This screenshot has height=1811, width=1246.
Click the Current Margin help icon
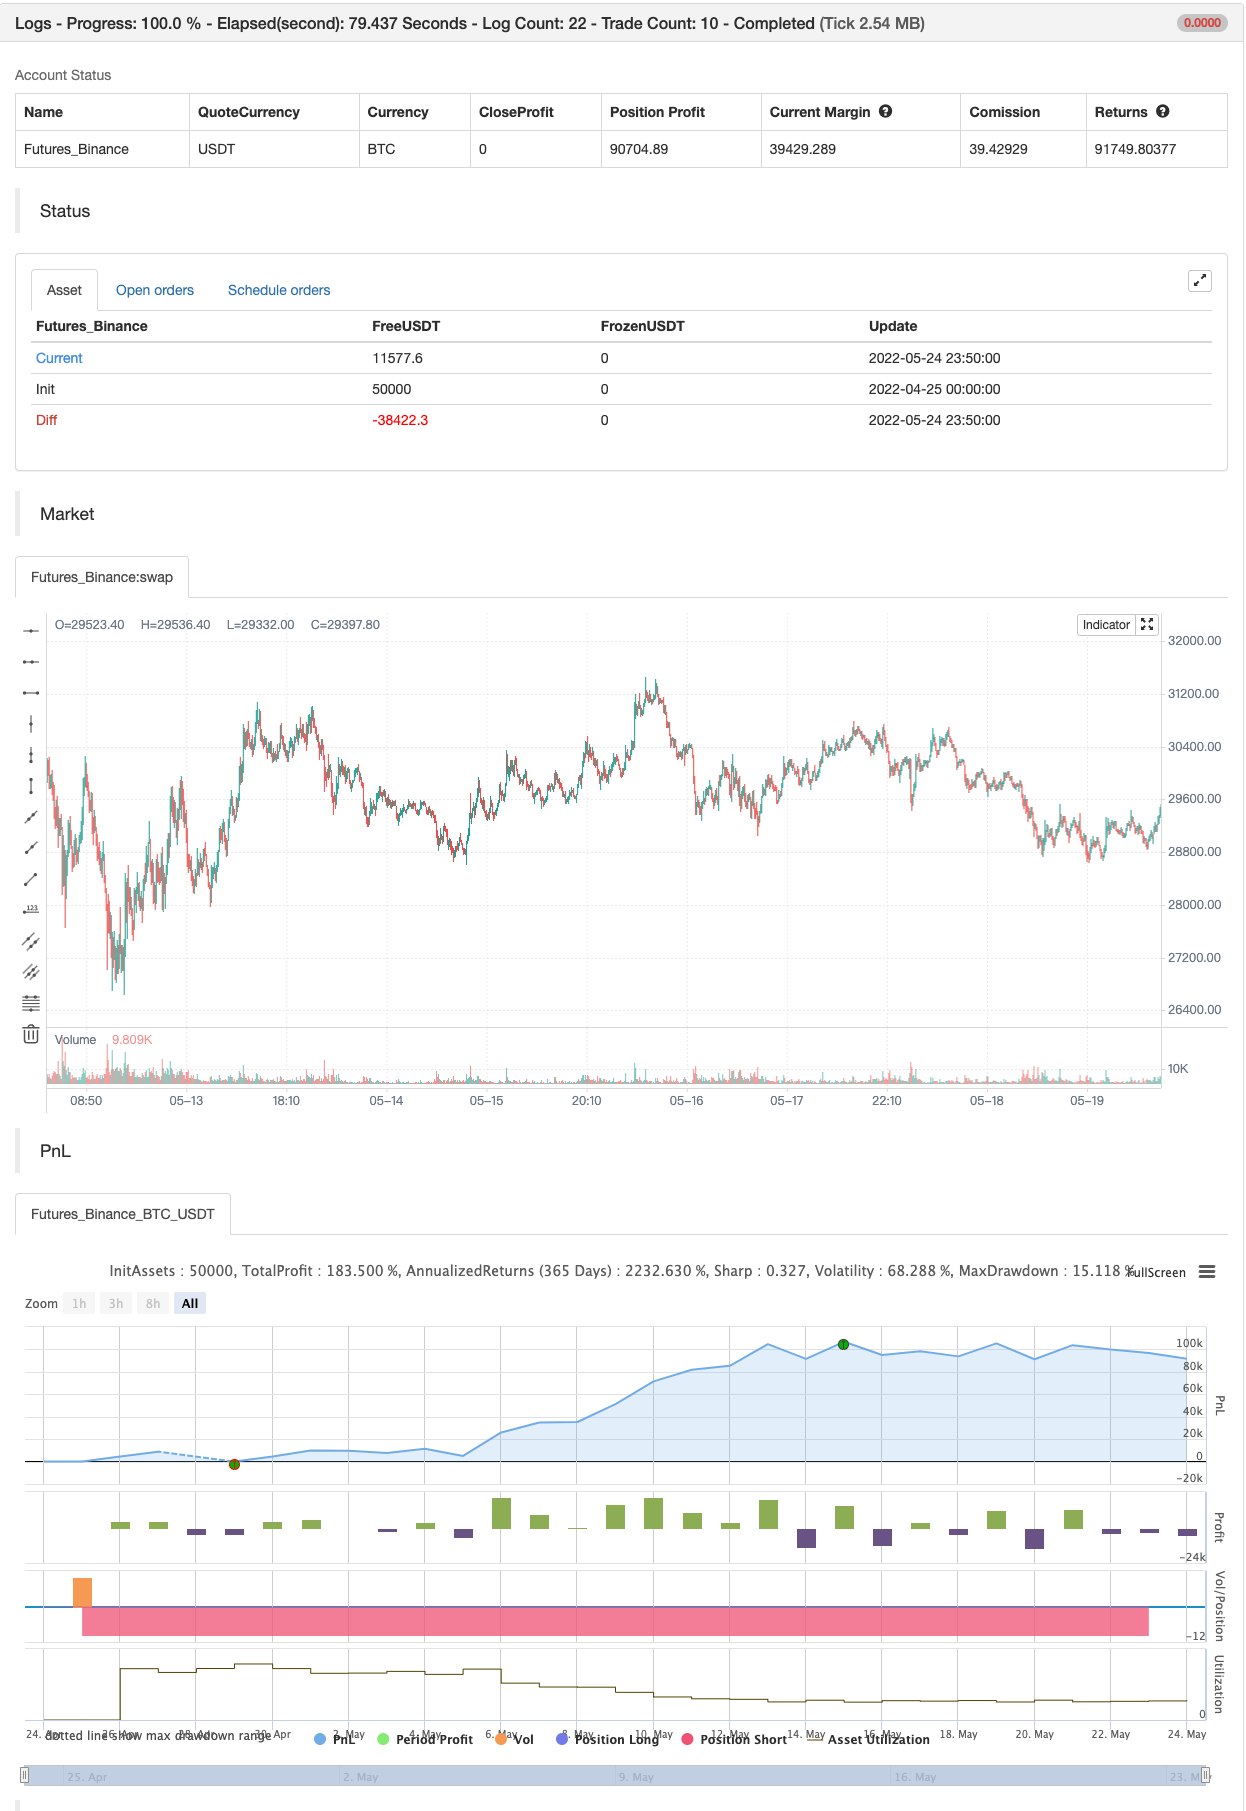point(885,111)
